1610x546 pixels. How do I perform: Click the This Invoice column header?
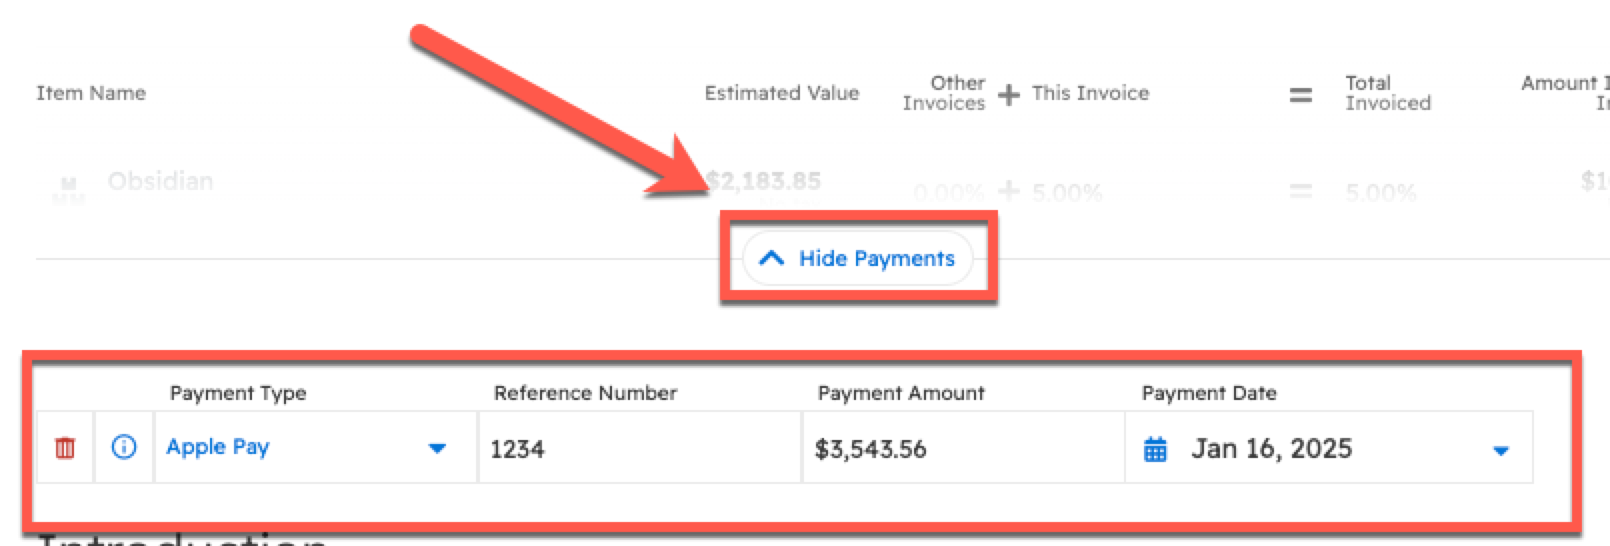1090,93
